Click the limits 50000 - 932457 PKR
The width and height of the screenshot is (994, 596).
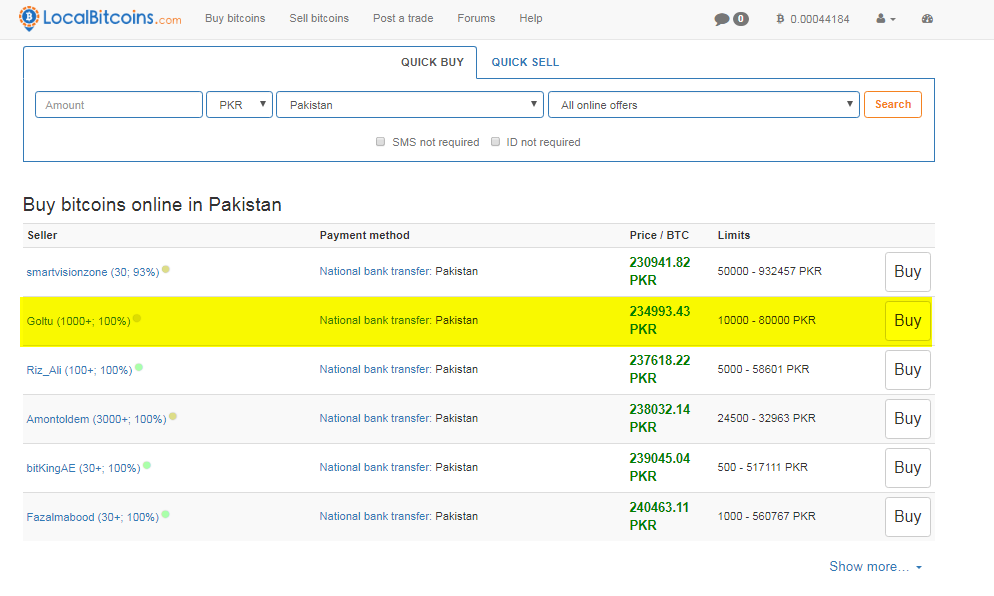[770, 271]
